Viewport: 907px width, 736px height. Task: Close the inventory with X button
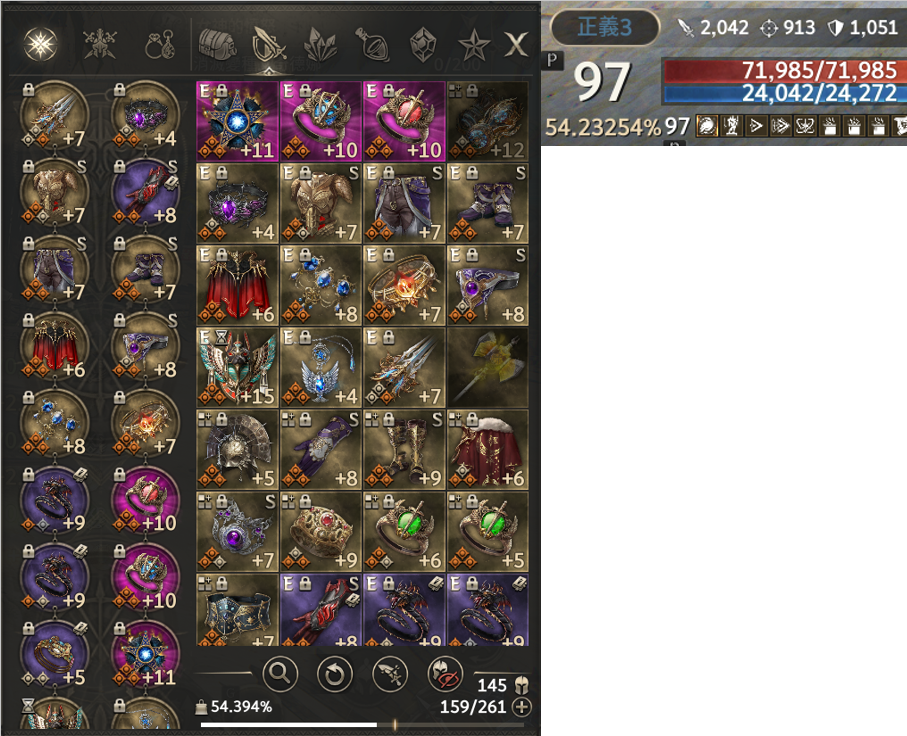click(515, 45)
